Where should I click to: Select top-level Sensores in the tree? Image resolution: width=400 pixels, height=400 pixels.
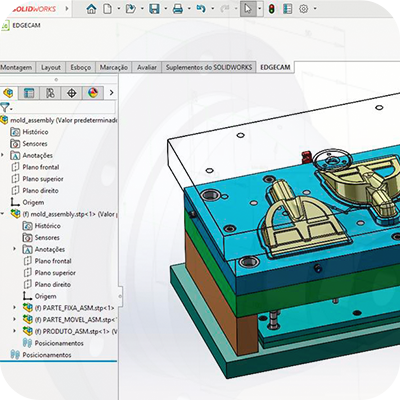tap(35, 144)
